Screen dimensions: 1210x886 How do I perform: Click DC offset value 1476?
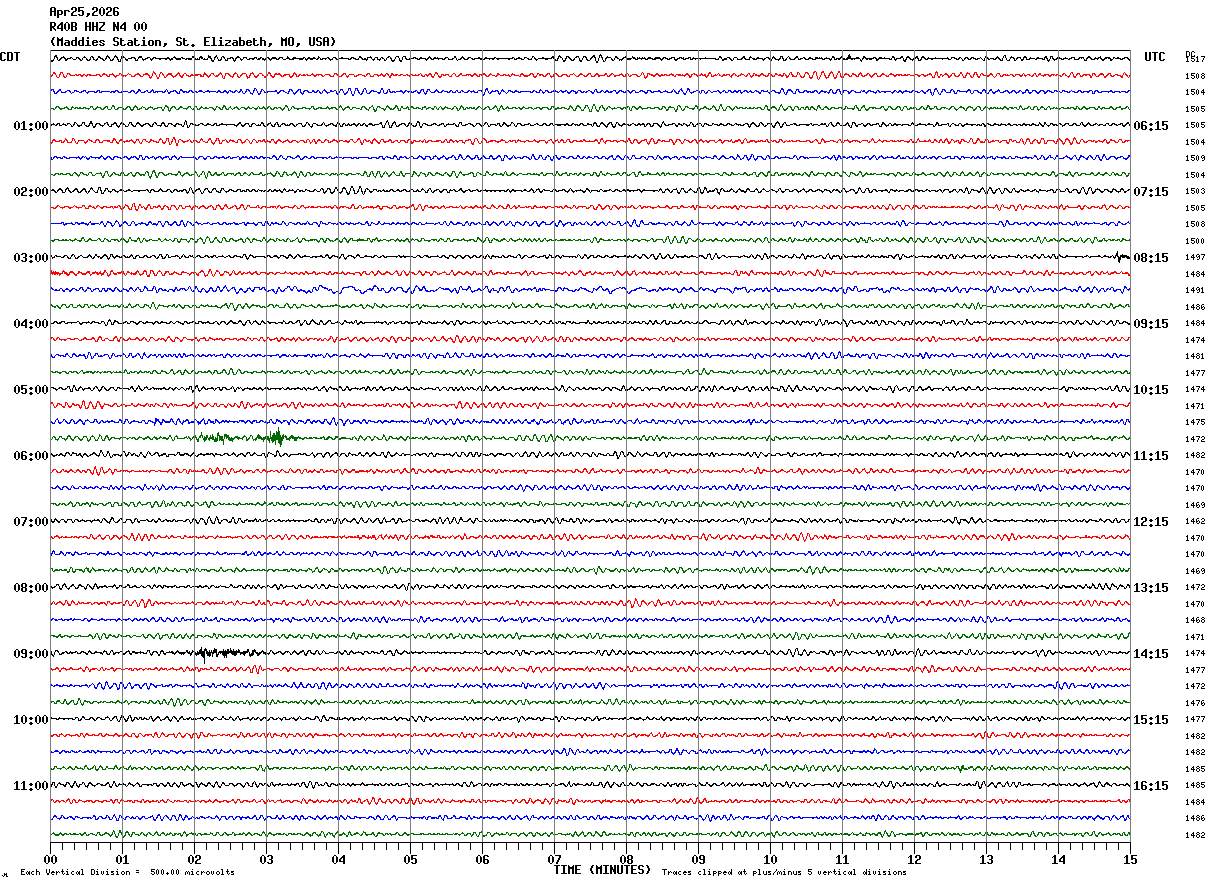(1195, 703)
